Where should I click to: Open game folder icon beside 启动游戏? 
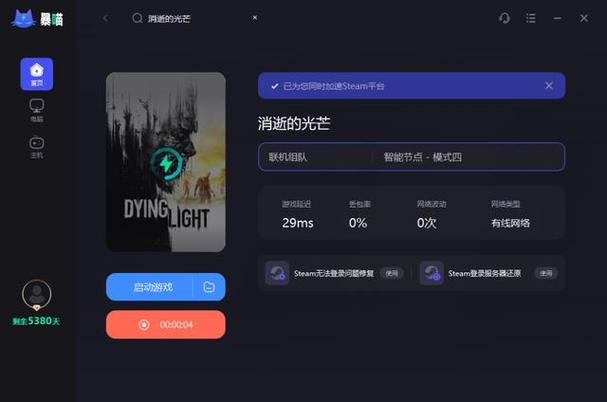point(209,287)
